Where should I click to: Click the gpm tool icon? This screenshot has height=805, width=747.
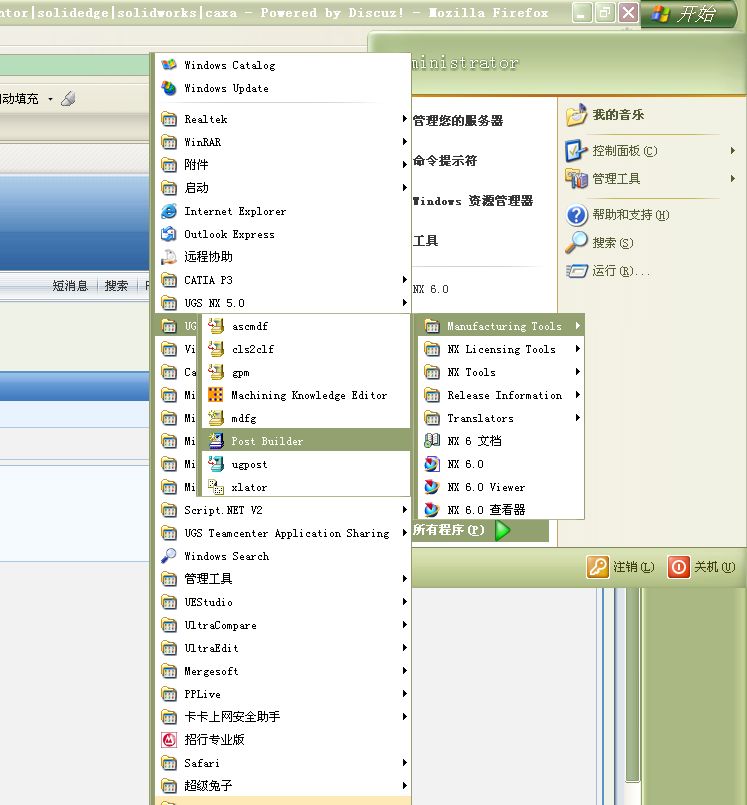(x=216, y=372)
